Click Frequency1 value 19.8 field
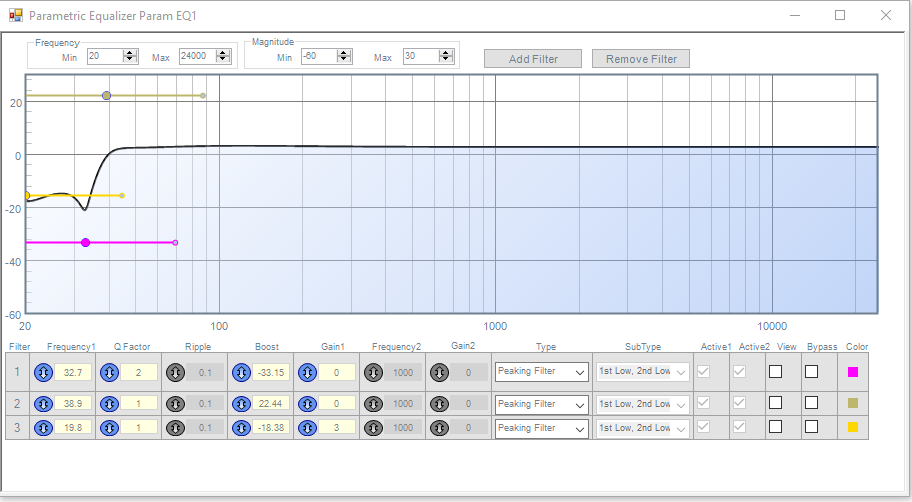 [73, 428]
